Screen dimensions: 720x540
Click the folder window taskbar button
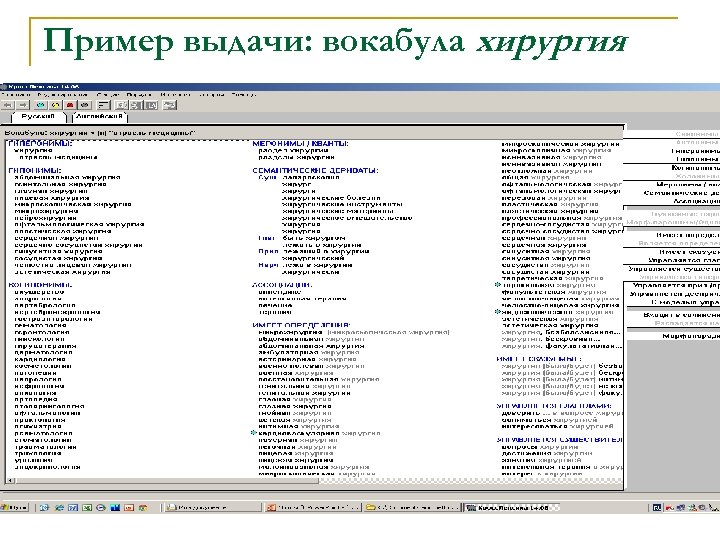click(x=411, y=507)
